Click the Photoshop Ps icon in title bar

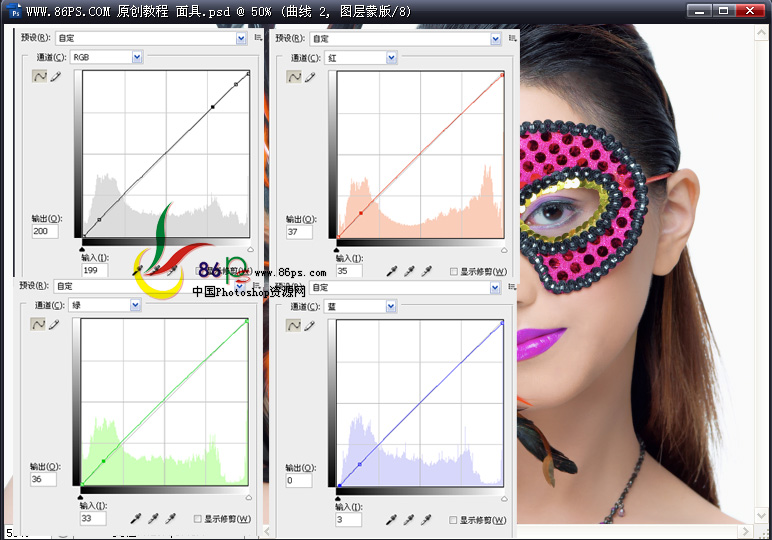tap(15, 11)
